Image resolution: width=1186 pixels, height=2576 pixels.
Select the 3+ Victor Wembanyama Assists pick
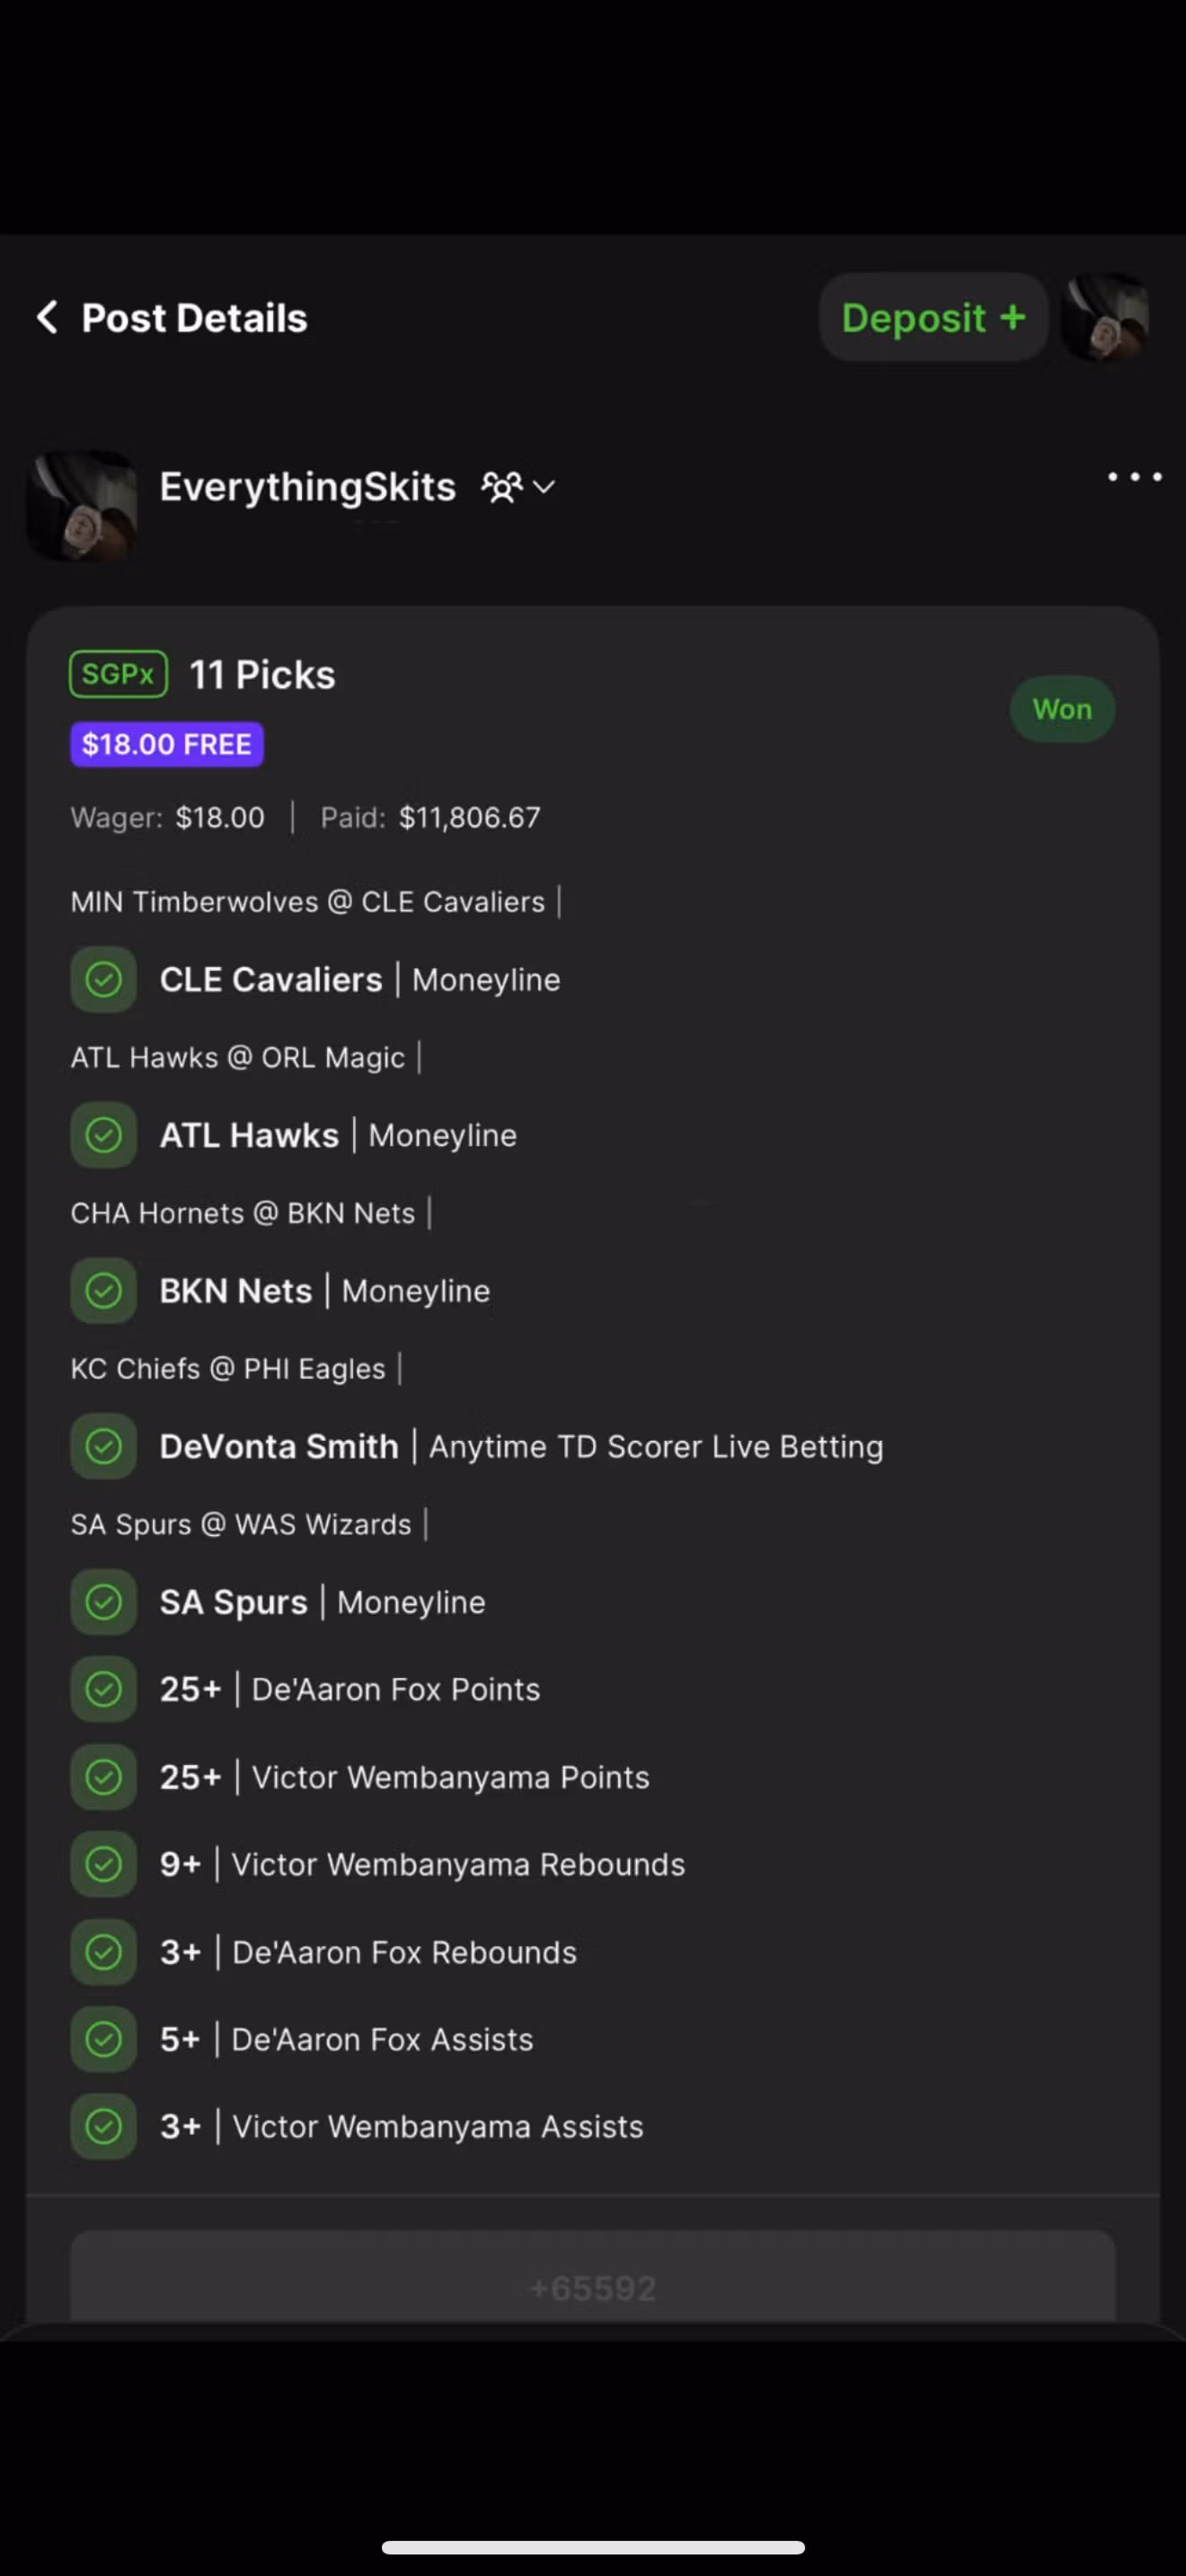[x=401, y=2126]
